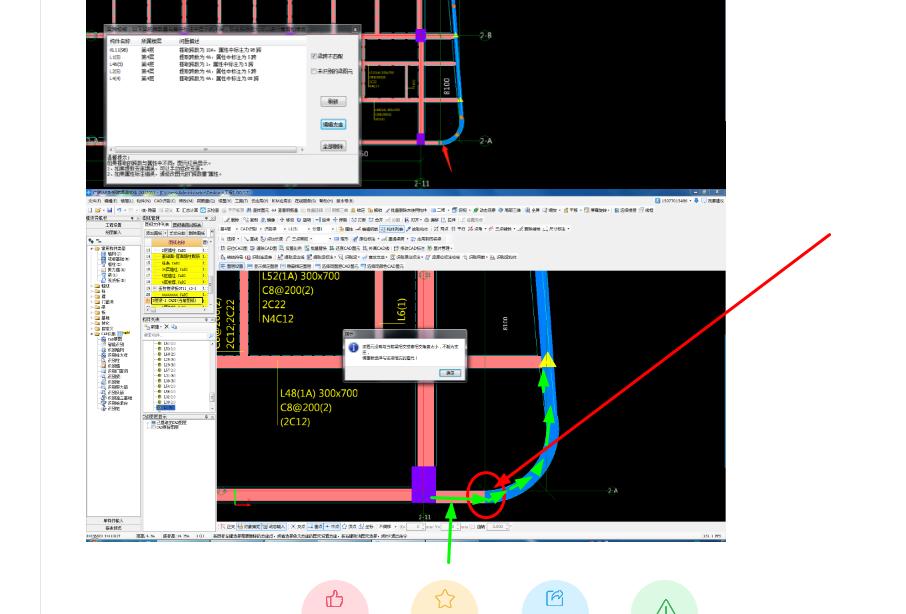Switch to the 图纸楼层对照表 tab

pyautogui.click(x=187, y=225)
